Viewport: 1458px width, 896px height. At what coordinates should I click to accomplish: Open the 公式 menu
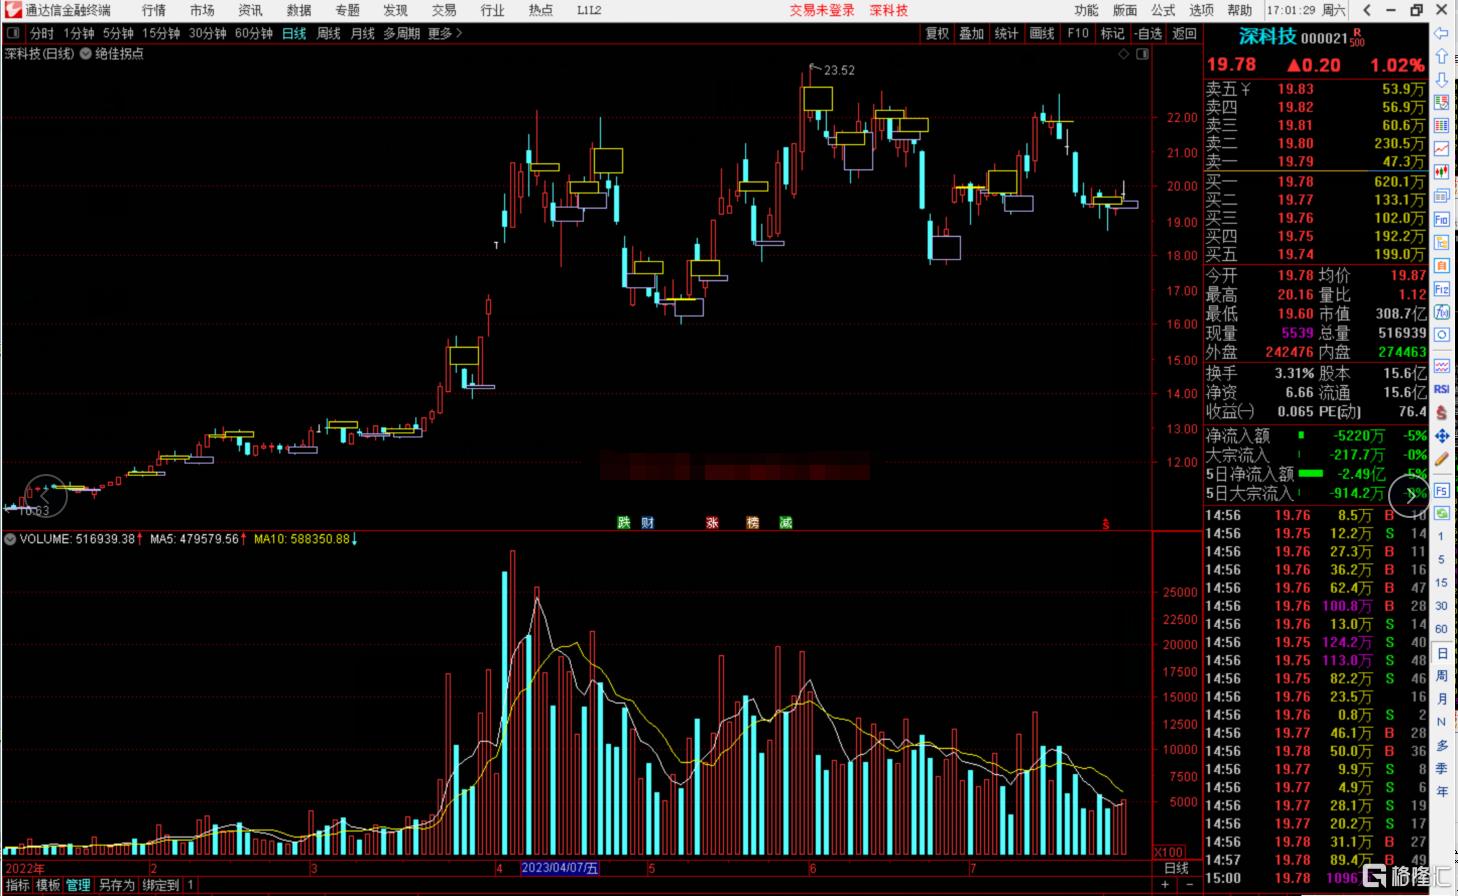coord(1163,10)
